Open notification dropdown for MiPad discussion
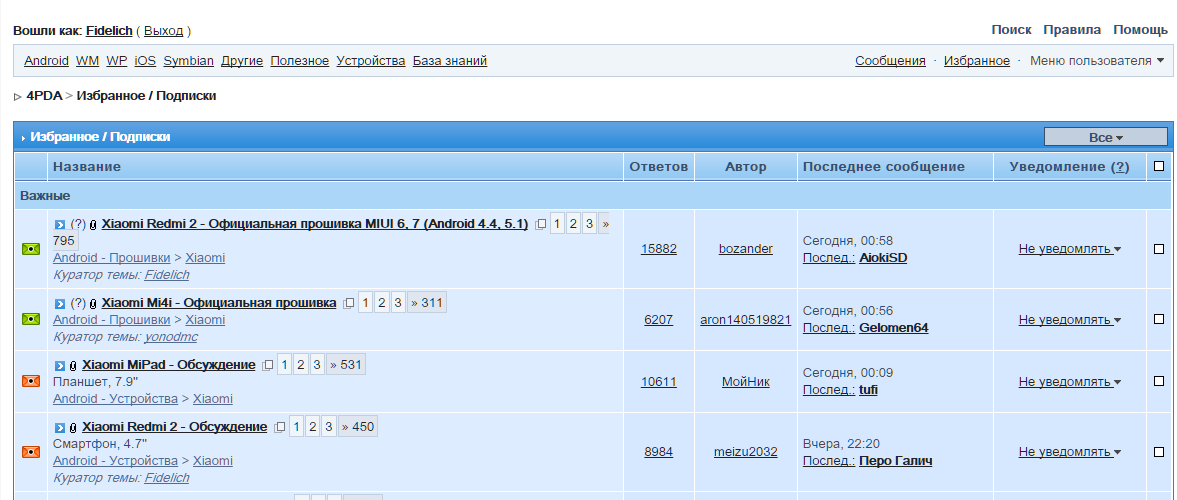The width and height of the screenshot is (1177, 500). (x=1070, y=381)
